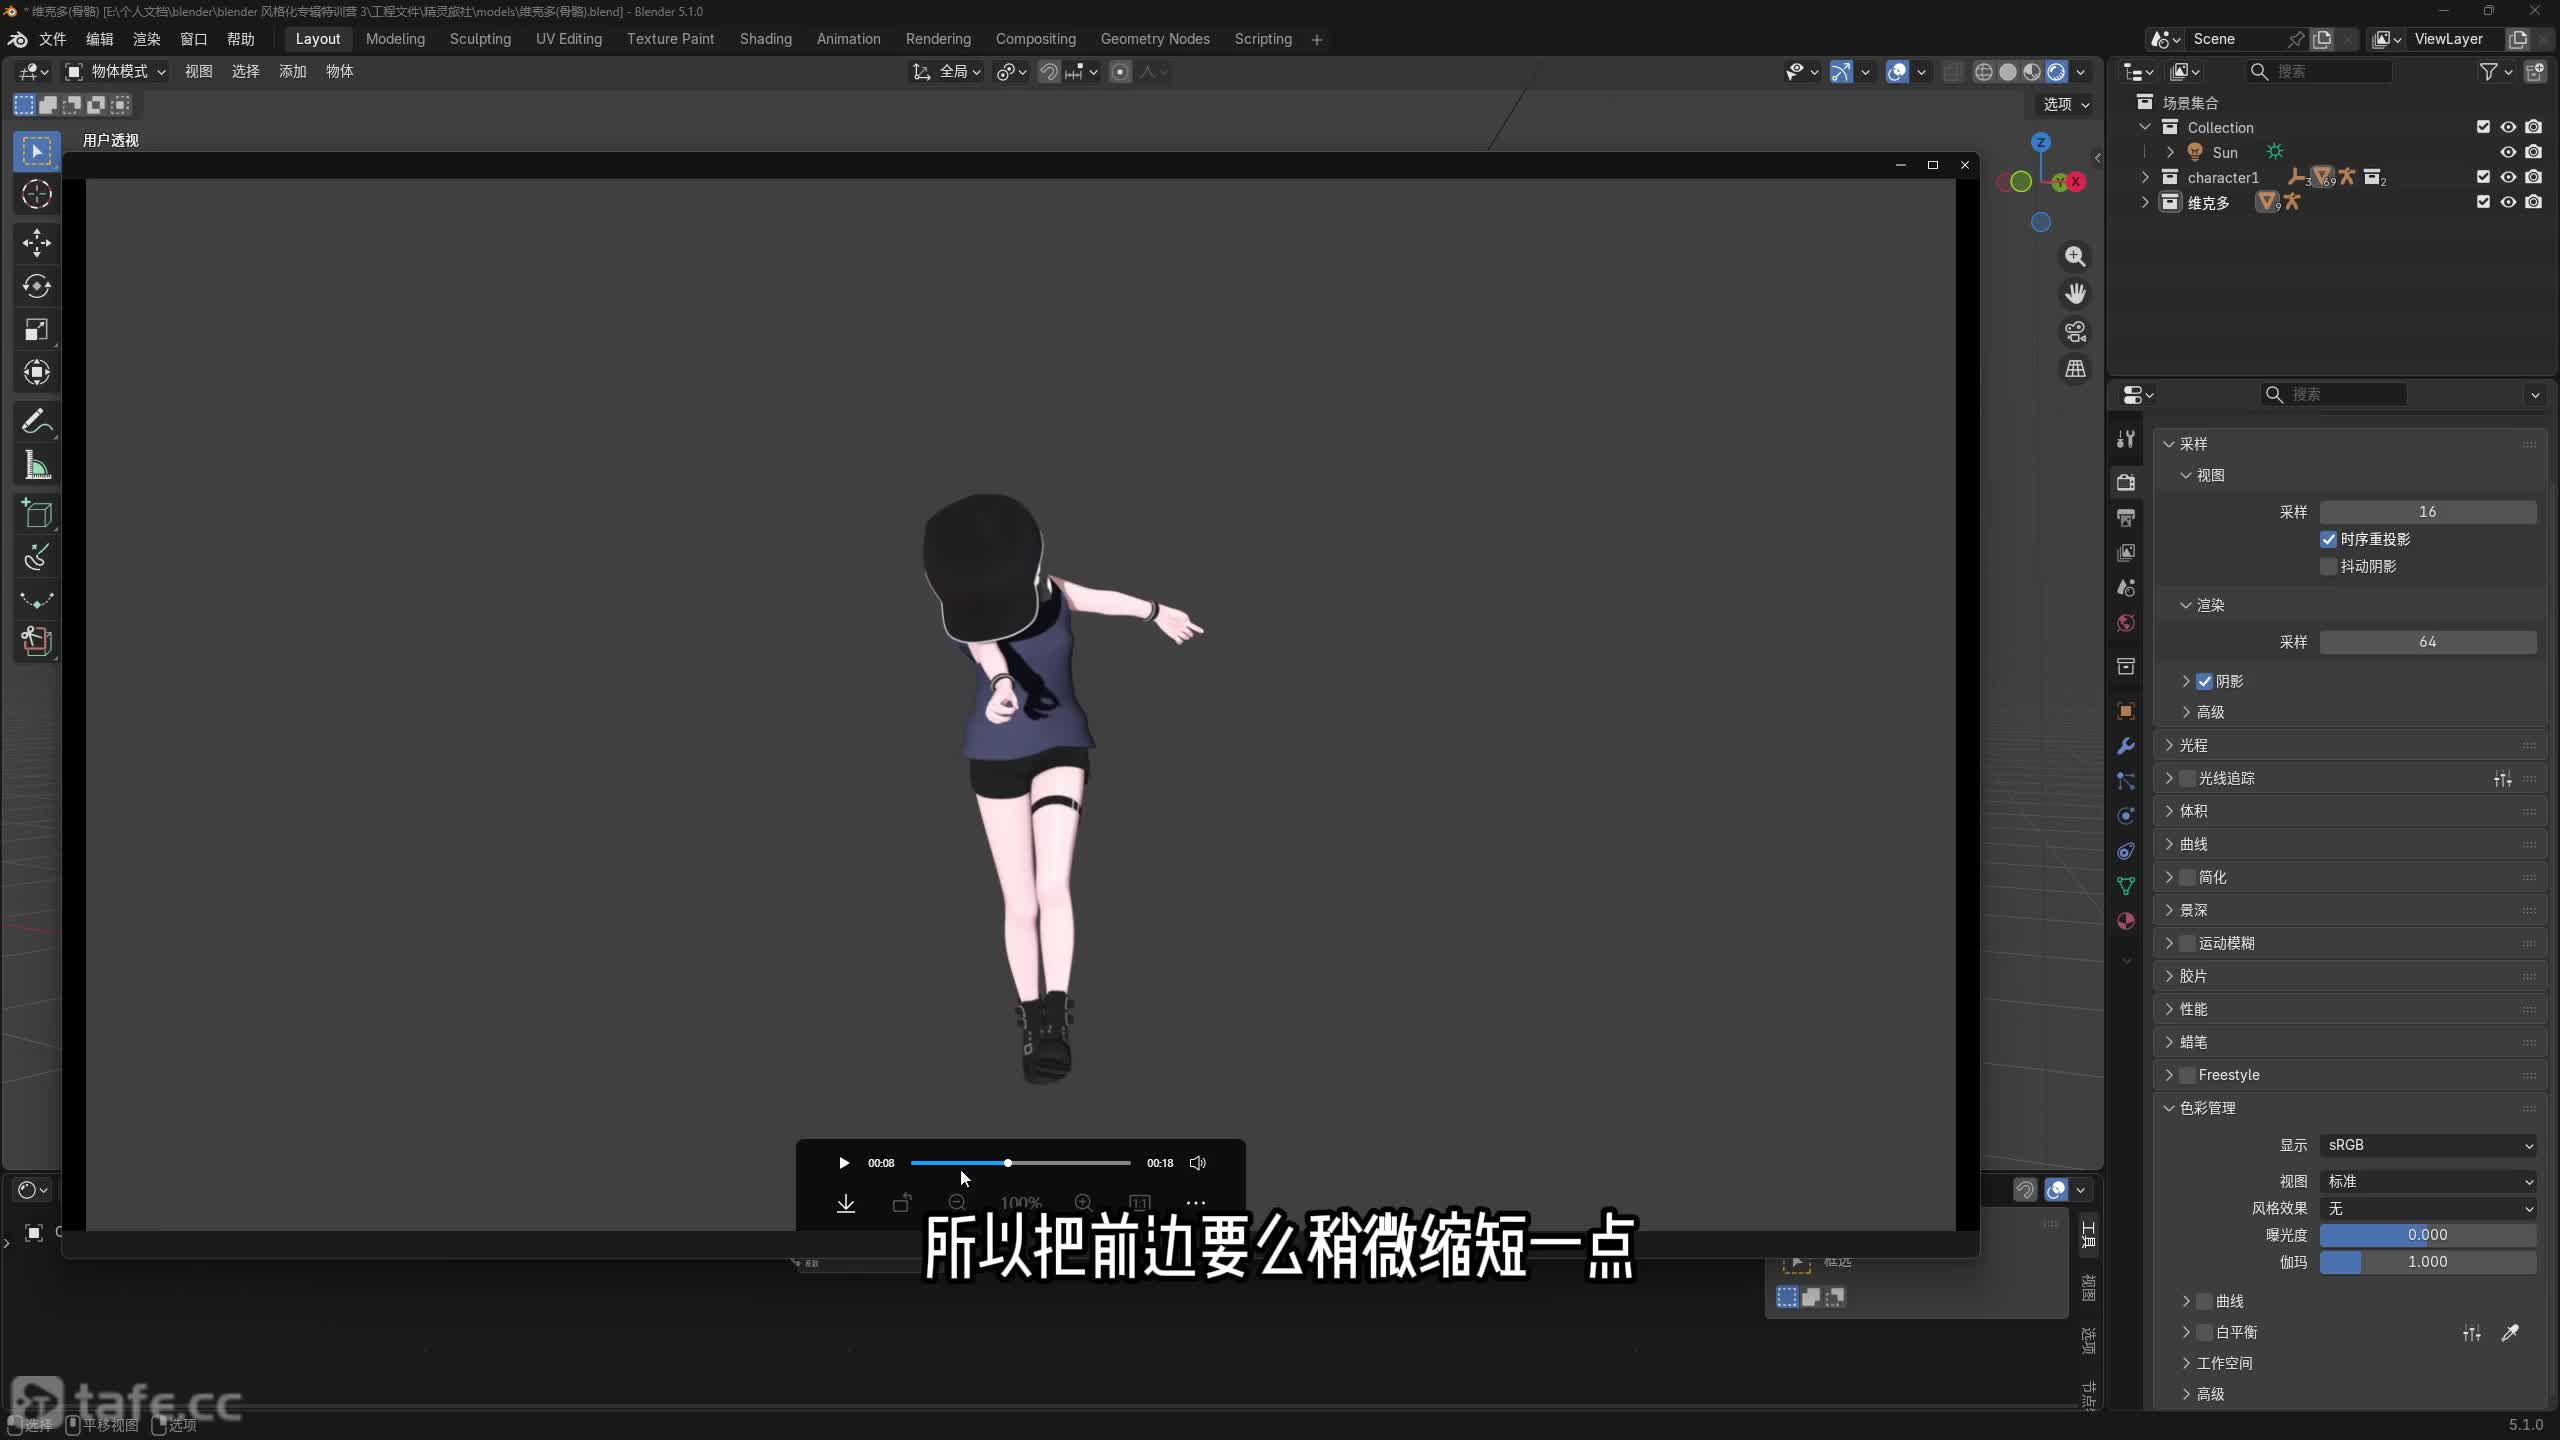The width and height of the screenshot is (2560, 1440).
Task: Select the Move tool
Action: (x=37, y=242)
